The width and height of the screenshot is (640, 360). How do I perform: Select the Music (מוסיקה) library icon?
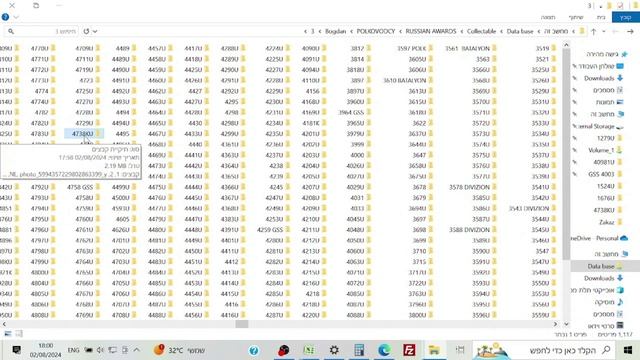click(x=620, y=302)
